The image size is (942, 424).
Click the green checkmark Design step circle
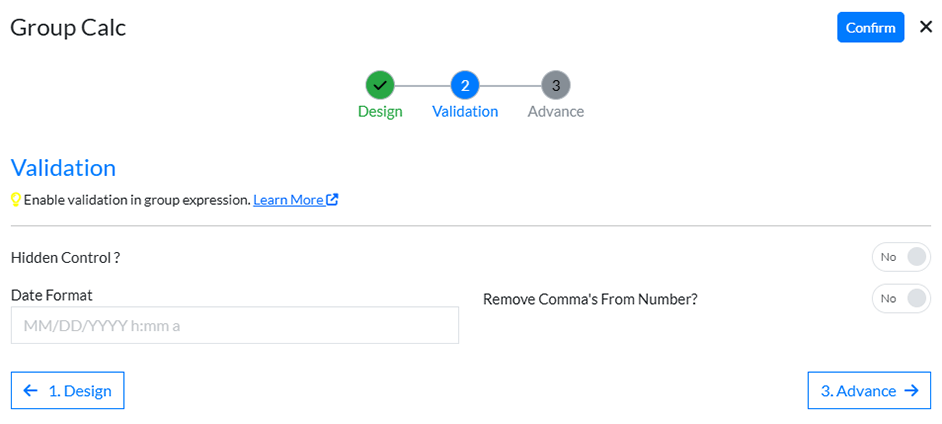pos(380,85)
